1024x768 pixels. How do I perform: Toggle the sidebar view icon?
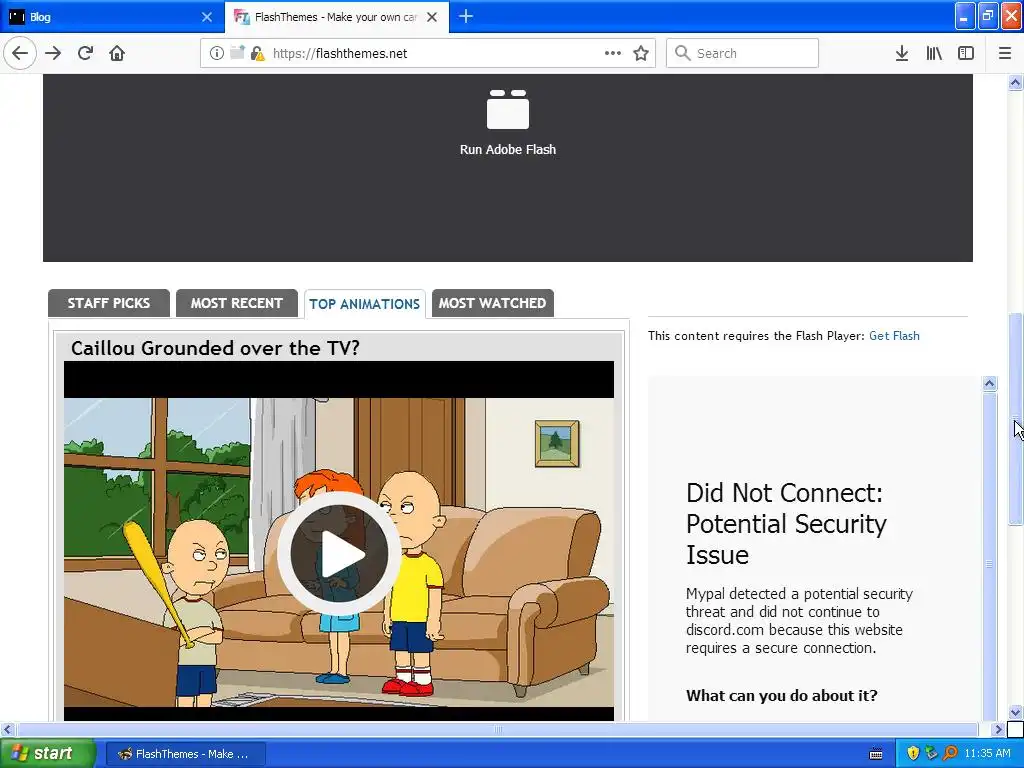click(966, 53)
